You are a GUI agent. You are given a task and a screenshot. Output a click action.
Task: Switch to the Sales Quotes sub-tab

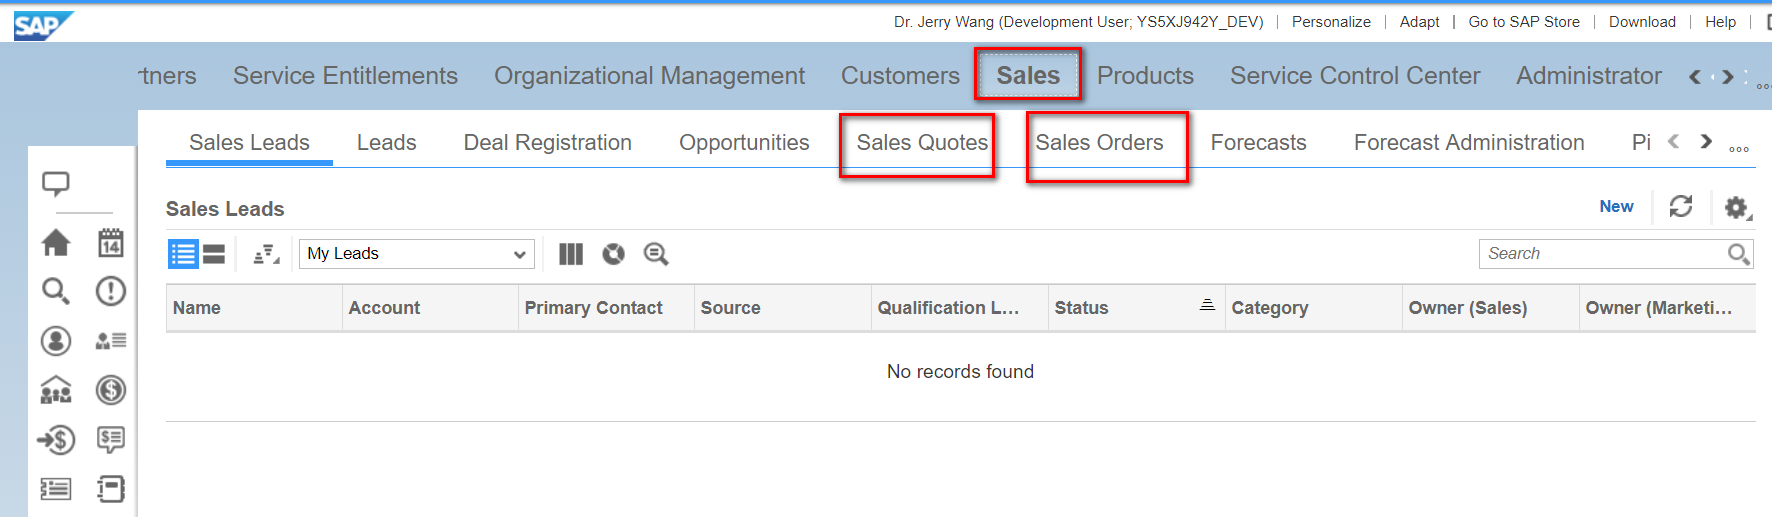(922, 142)
